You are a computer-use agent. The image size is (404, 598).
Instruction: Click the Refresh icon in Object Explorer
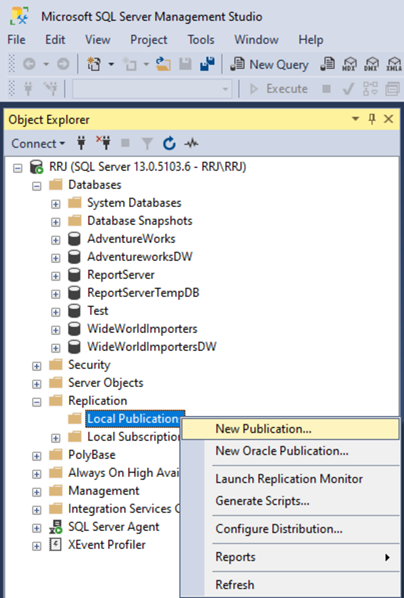(169, 143)
